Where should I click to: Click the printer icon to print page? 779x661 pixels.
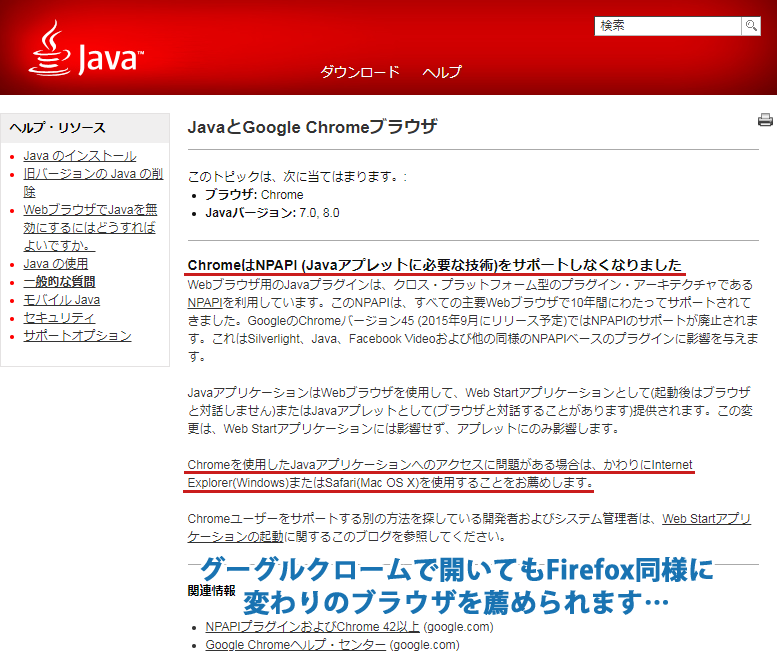point(765,120)
